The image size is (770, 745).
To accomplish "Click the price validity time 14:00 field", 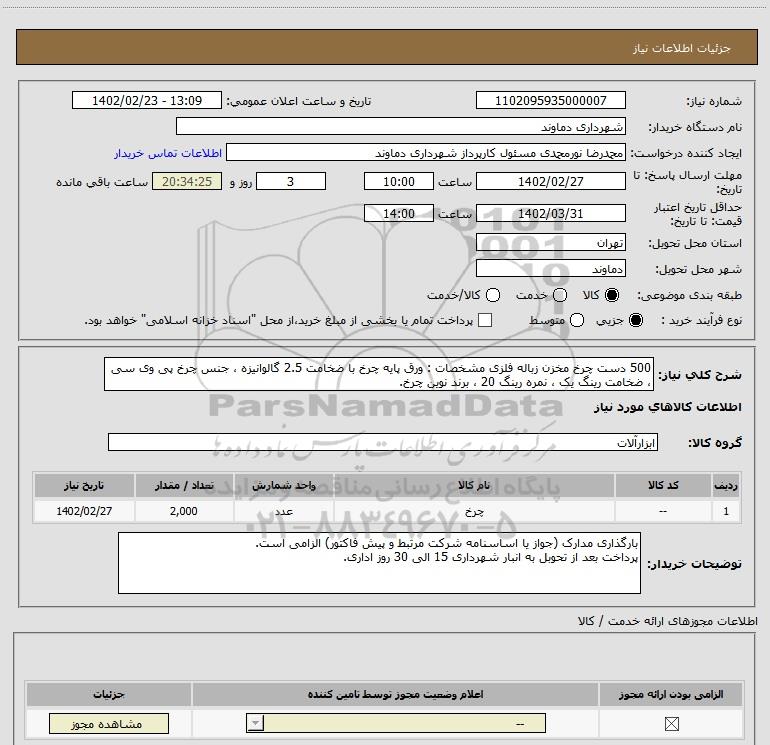I will (399, 214).
